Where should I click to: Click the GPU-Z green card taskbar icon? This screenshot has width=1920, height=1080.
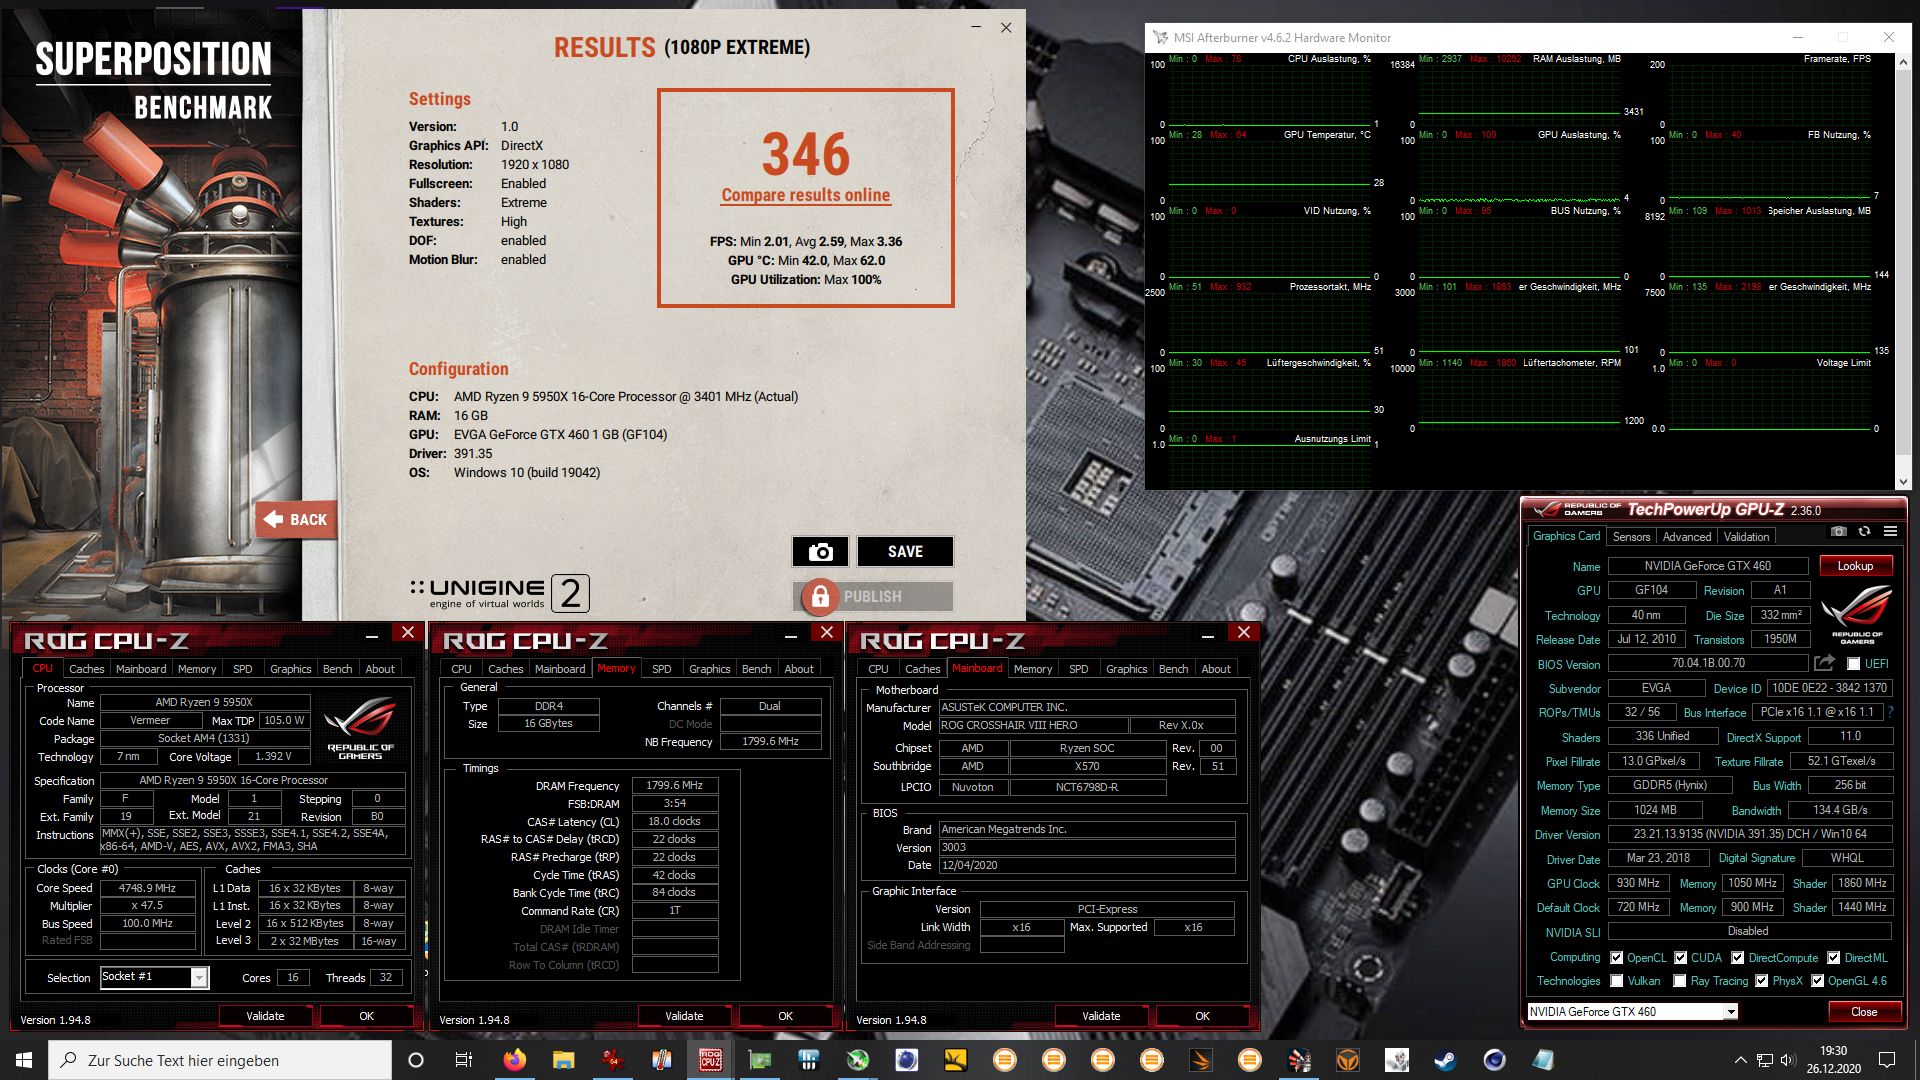pos(759,1060)
